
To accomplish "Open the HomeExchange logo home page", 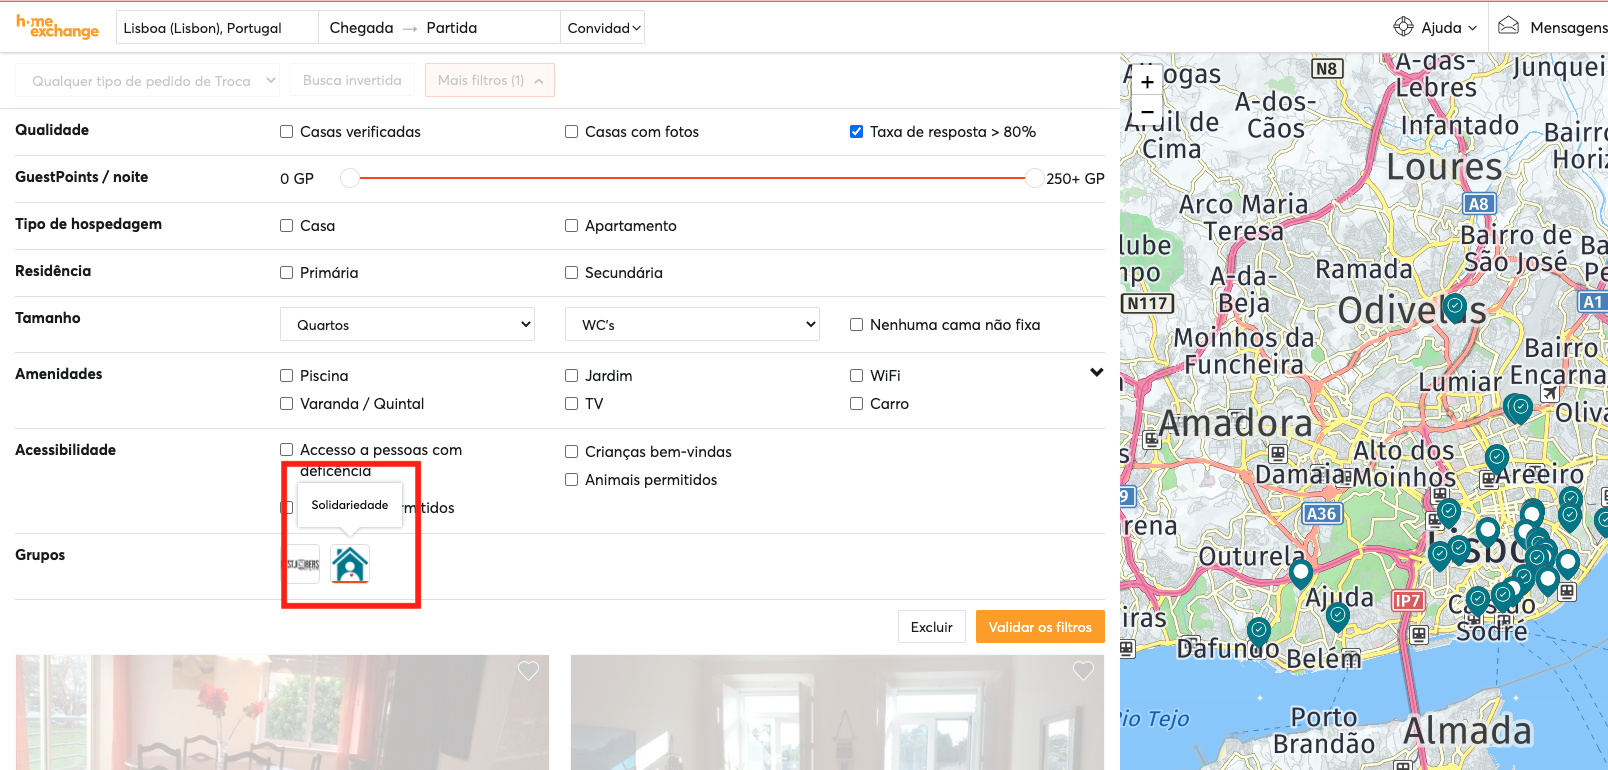I will (x=57, y=27).
